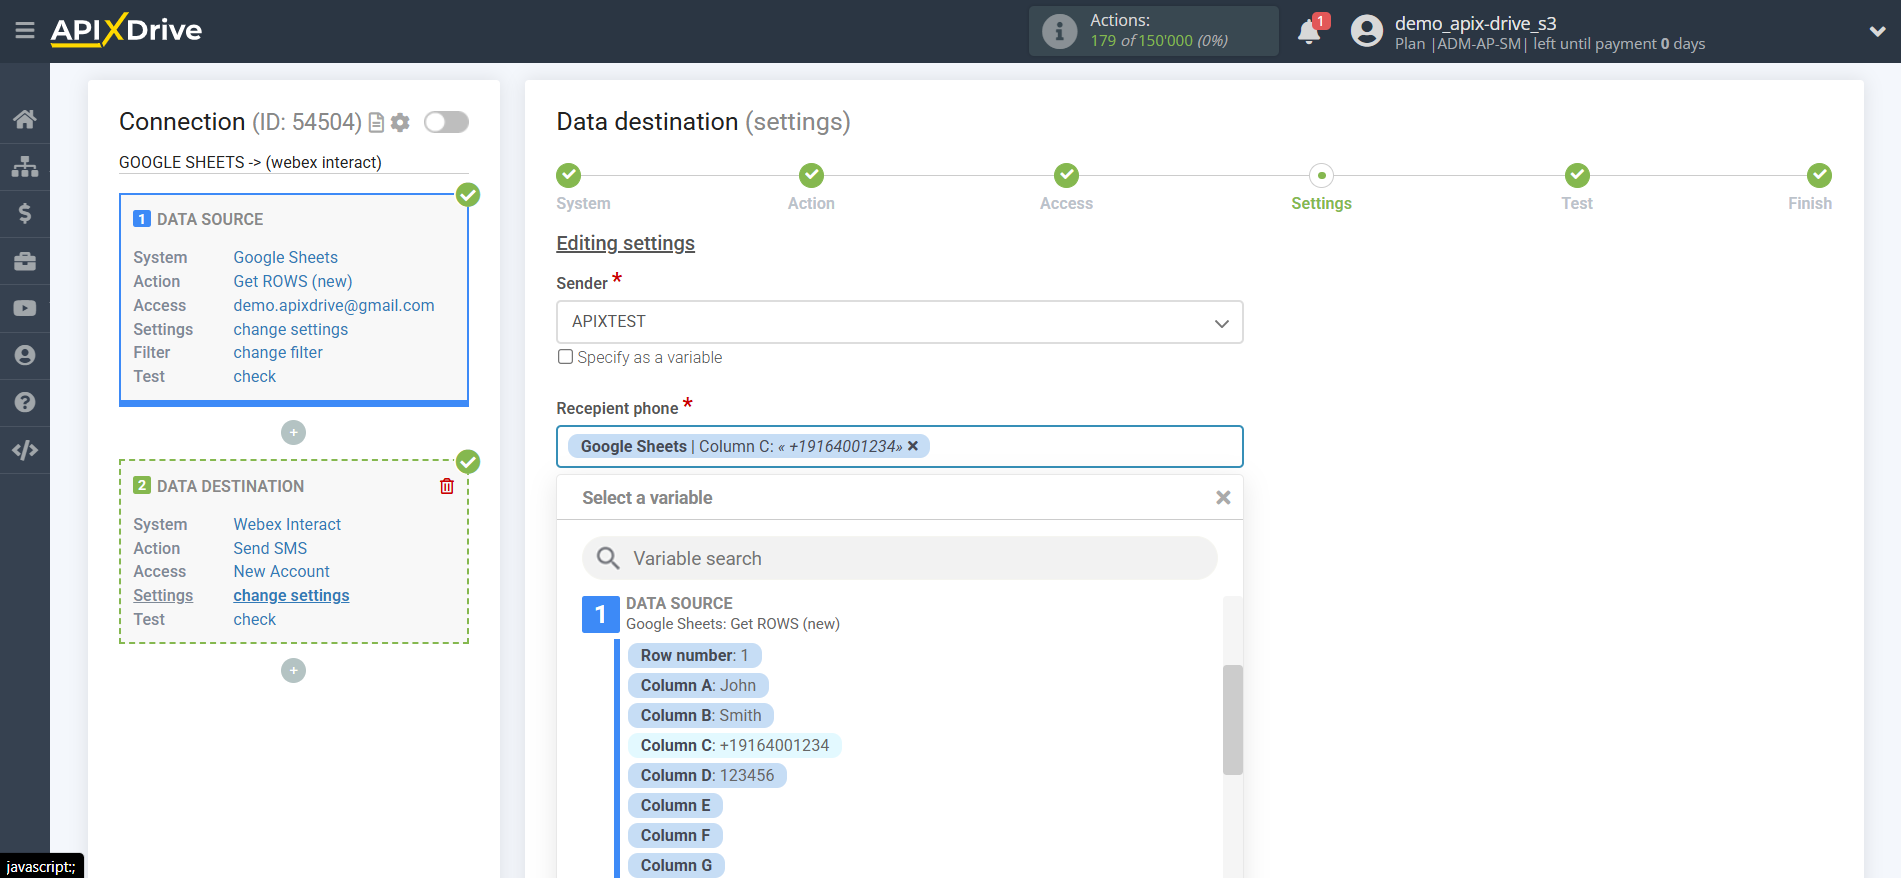Open the connection settings gear
The image size is (1901, 878).
click(x=400, y=123)
